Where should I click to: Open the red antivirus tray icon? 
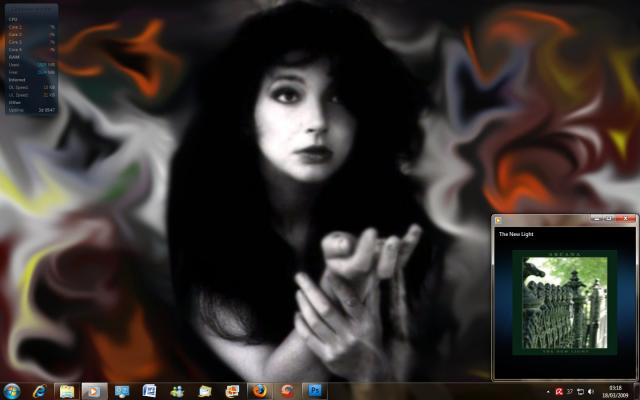pyautogui.click(x=559, y=392)
